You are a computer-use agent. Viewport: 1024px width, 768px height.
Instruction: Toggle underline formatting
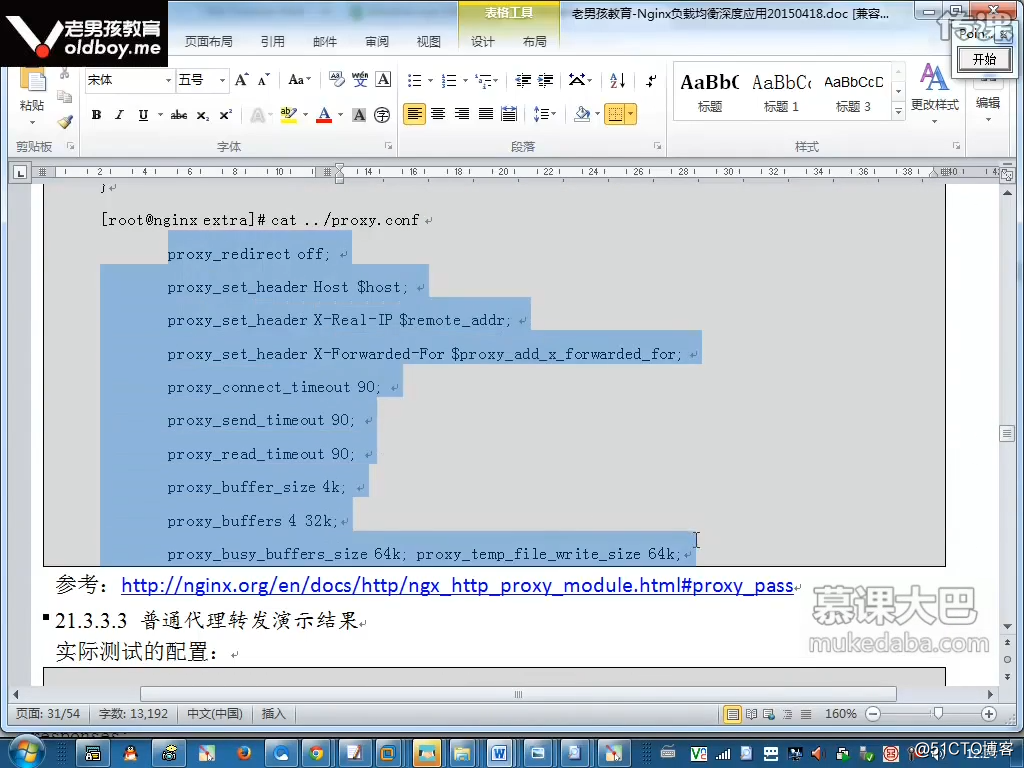(143, 115)
